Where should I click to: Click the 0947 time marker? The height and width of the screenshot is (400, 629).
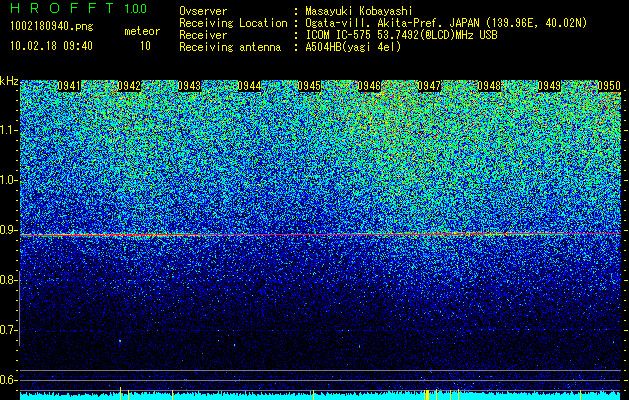click(429, 86)
